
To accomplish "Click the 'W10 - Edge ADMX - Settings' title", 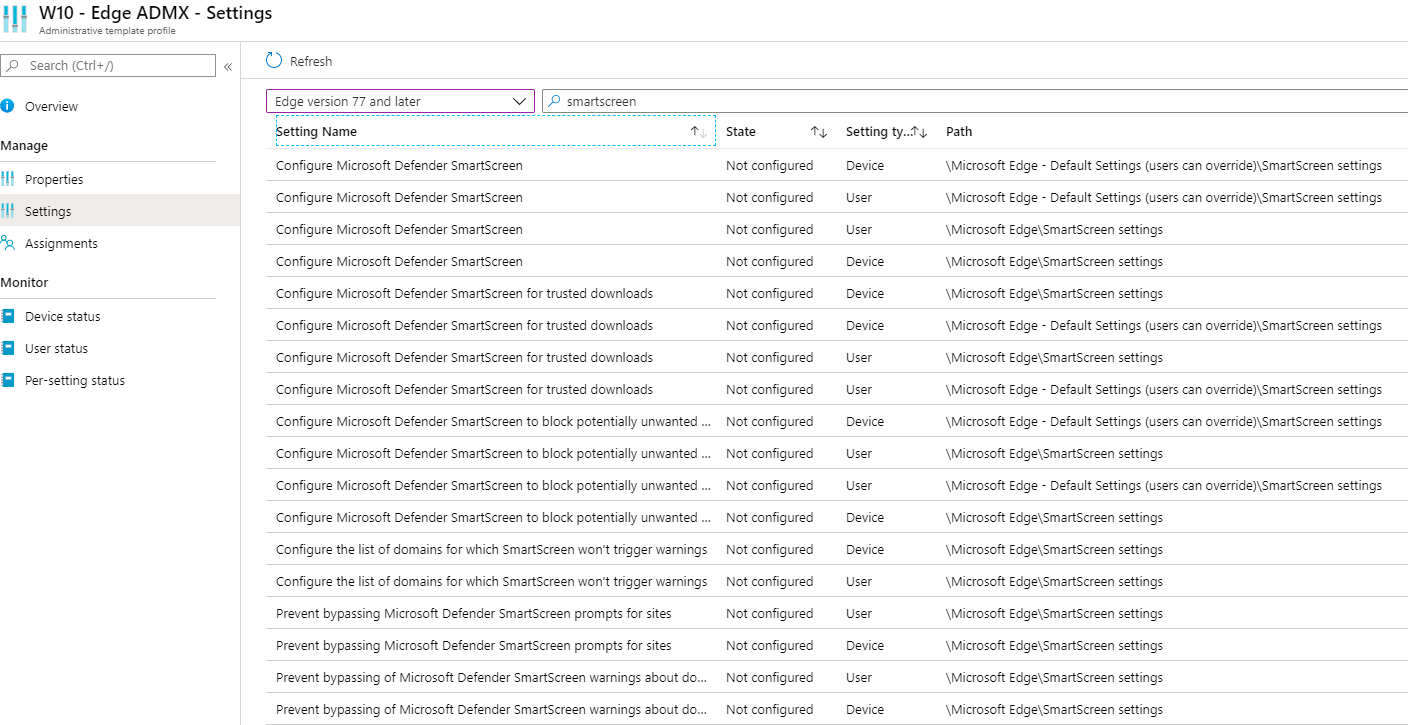I will point(155,13).
